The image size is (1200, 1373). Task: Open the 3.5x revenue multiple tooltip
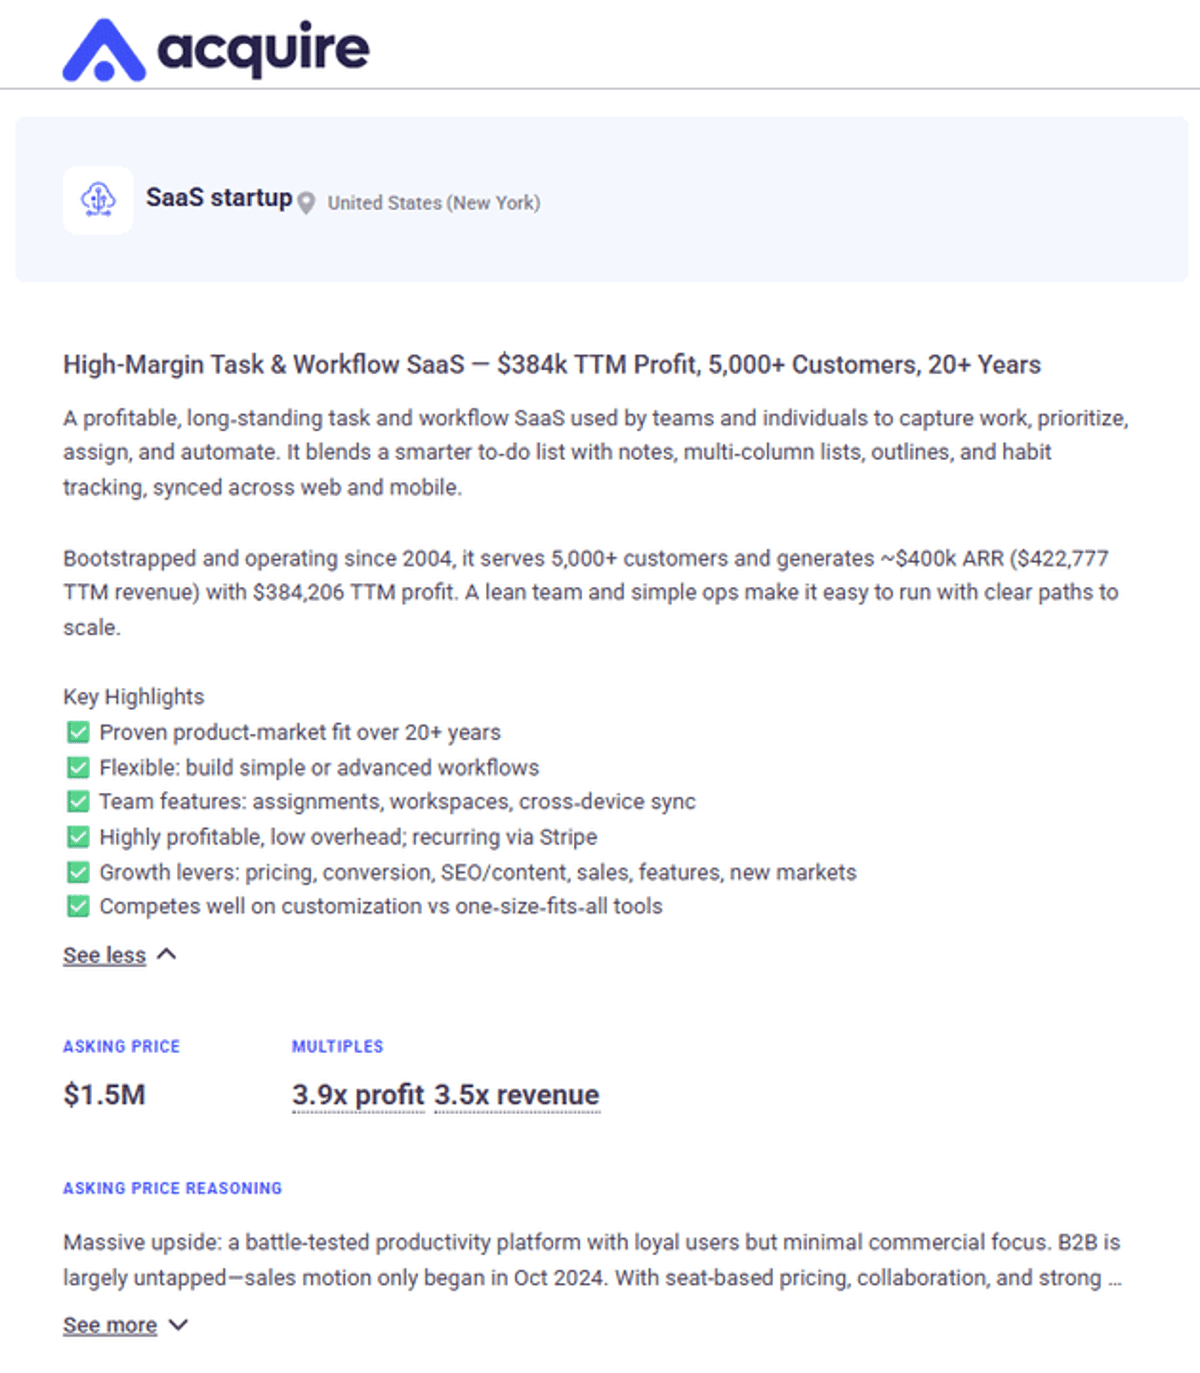[516, 1095]
